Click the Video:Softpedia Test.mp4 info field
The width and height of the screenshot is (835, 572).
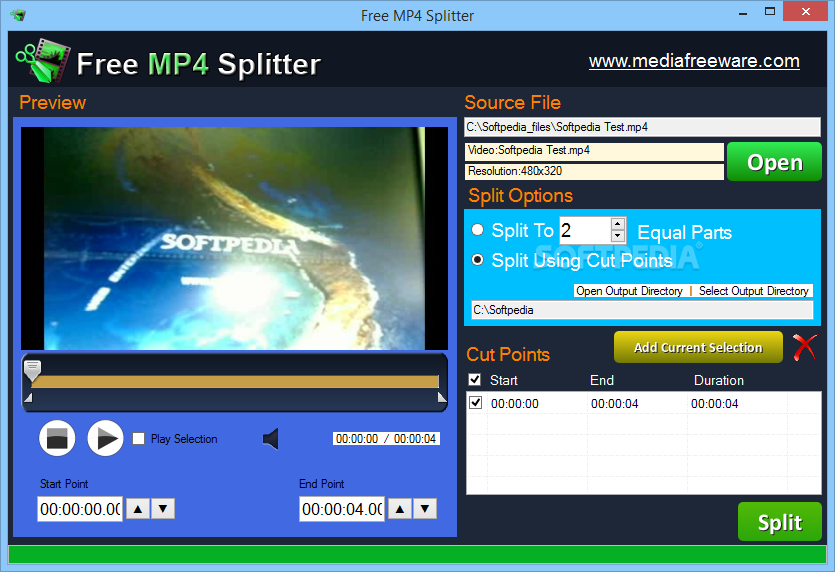(594, 151)
